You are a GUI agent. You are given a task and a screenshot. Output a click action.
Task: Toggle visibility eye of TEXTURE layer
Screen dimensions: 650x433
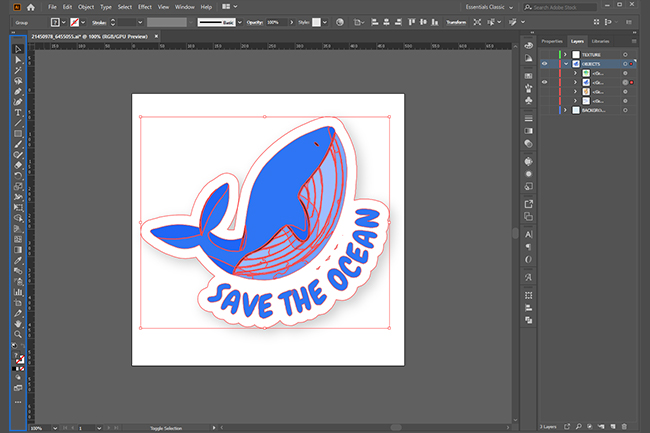544,55
